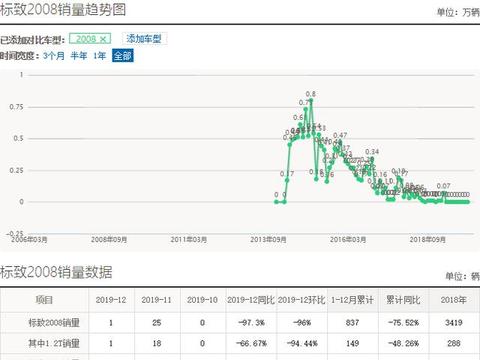Select the 半年 time range
This screenshot has height=360, width=480.
pyautogui.click(x=79, y=56)
